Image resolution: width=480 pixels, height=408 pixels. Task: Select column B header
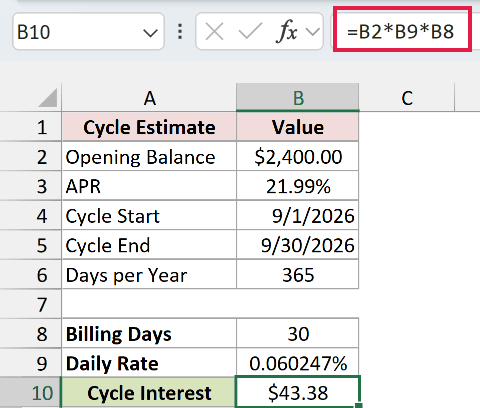298,98
